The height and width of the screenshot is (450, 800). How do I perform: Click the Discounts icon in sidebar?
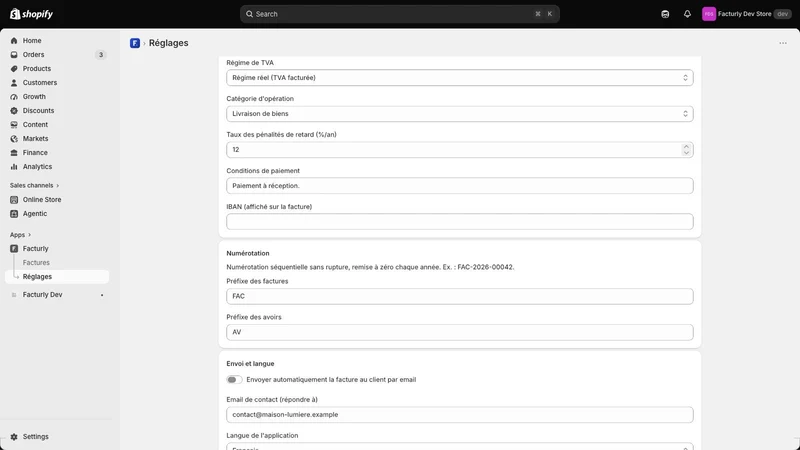point(14,111)
